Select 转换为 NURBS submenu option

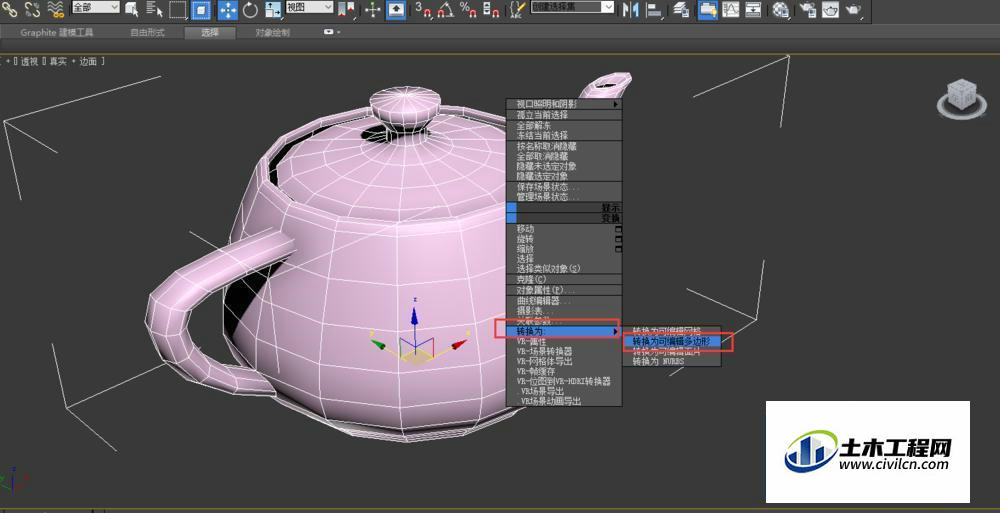(x=672, y=361)
